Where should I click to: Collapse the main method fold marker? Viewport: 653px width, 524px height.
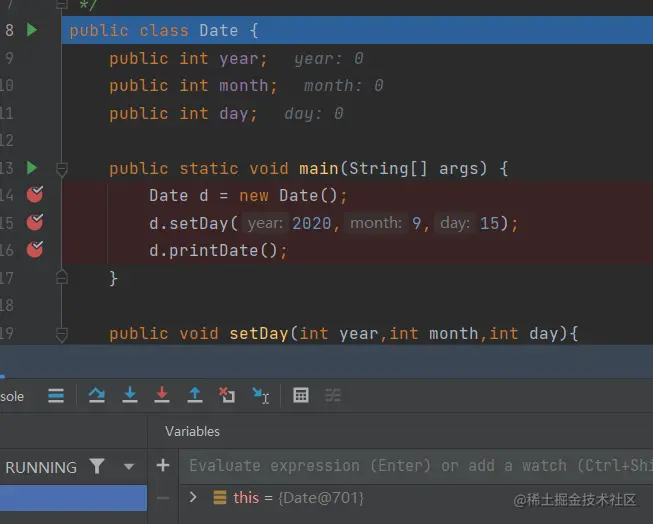pyautogui.click(x=62, y=169)
